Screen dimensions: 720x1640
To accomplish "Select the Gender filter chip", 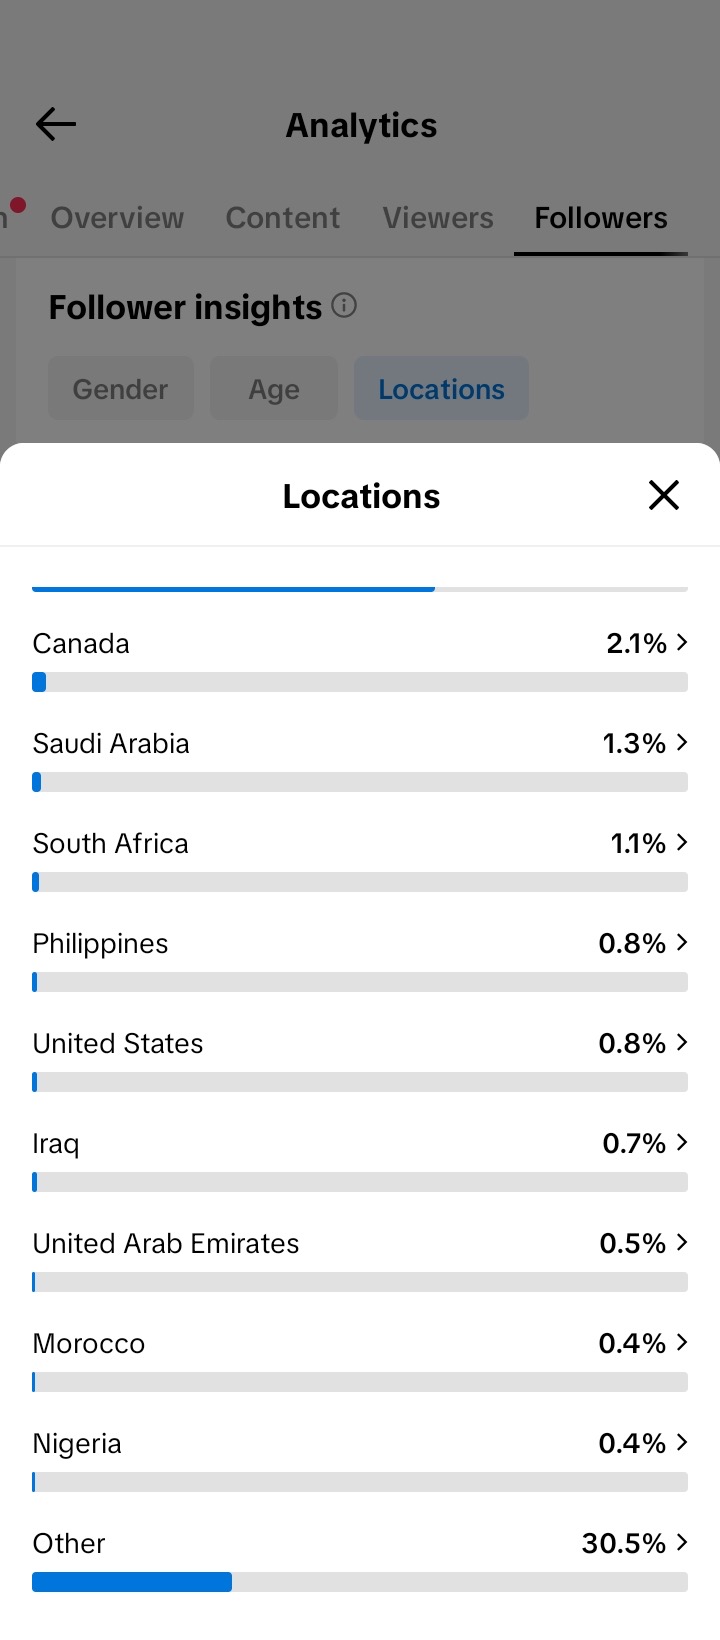I will click(121, 389).
